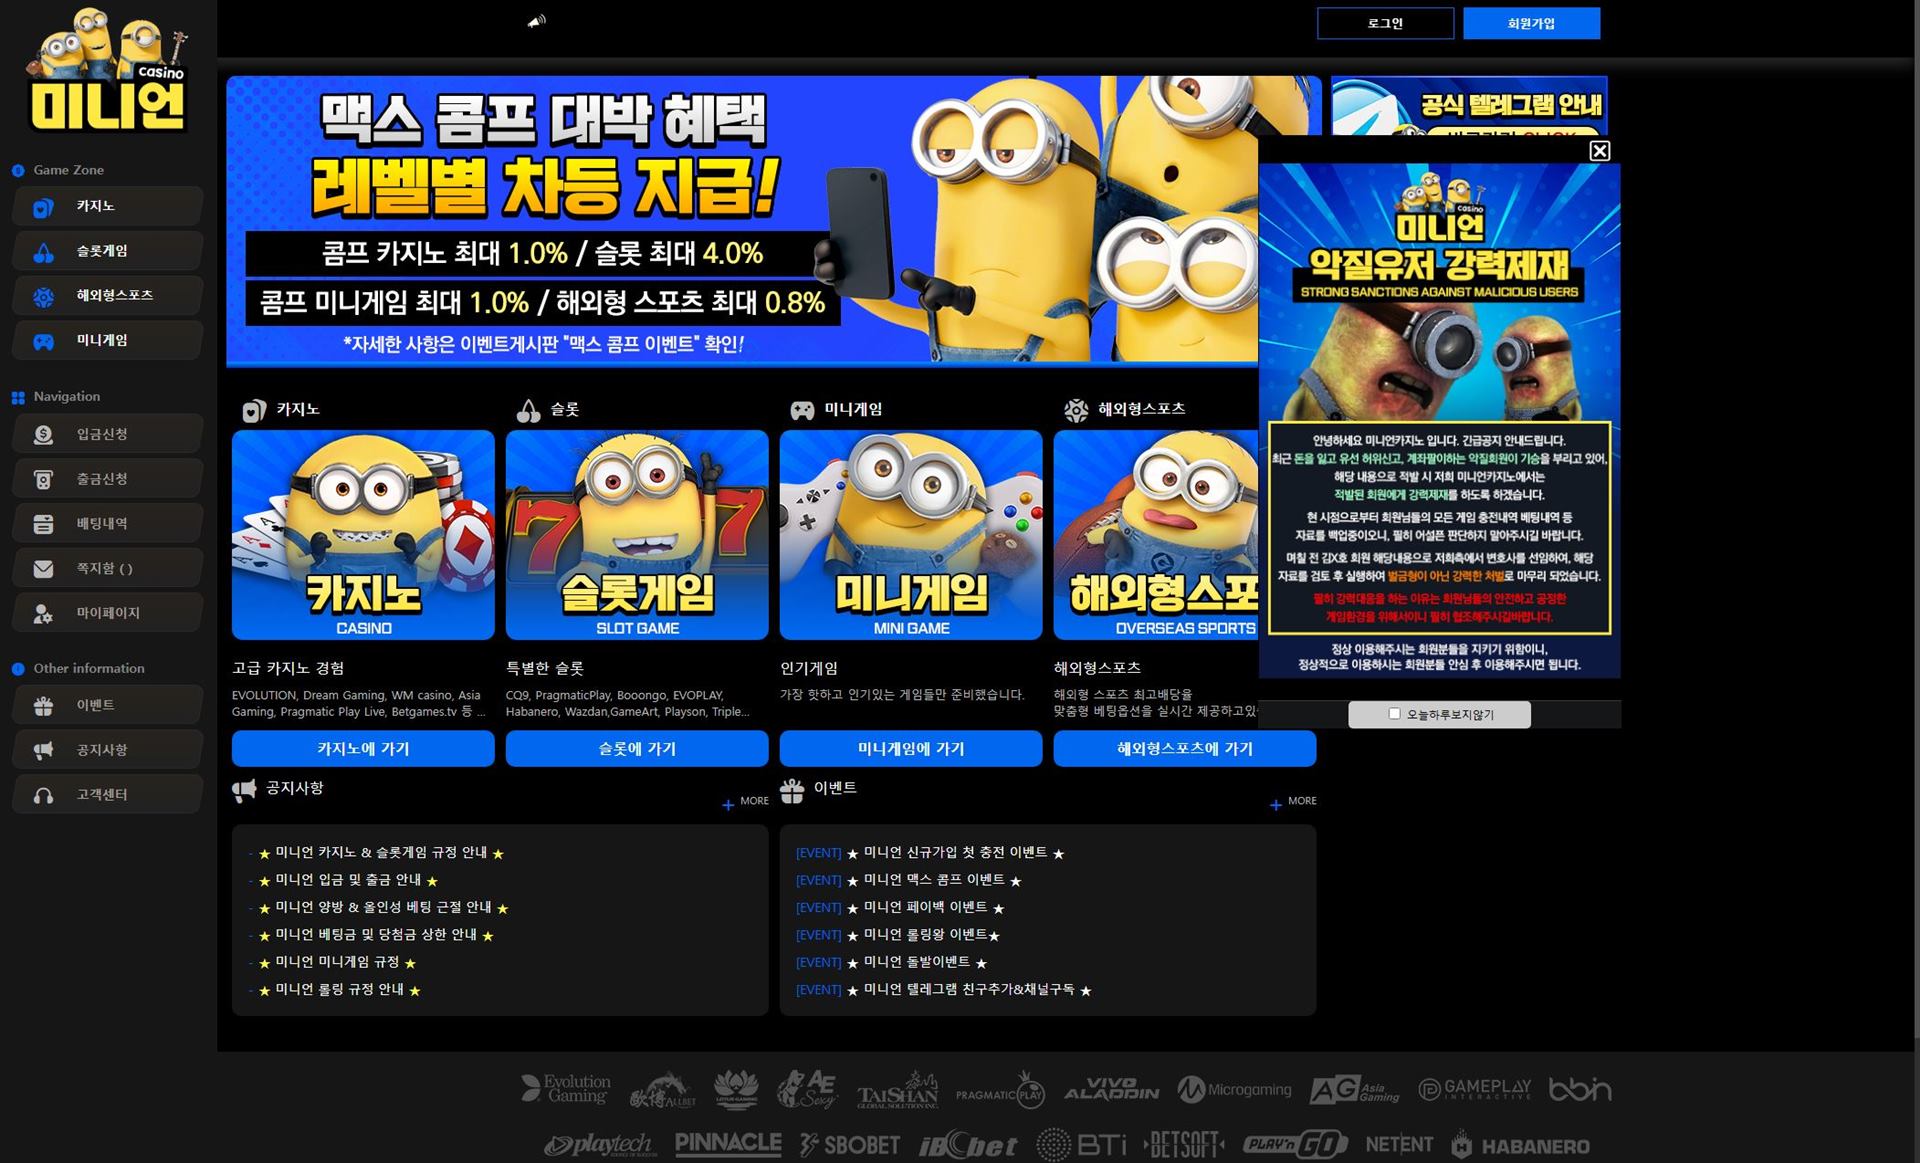Expand 공지사항 with the MORE link

click(x=746, y=802)
